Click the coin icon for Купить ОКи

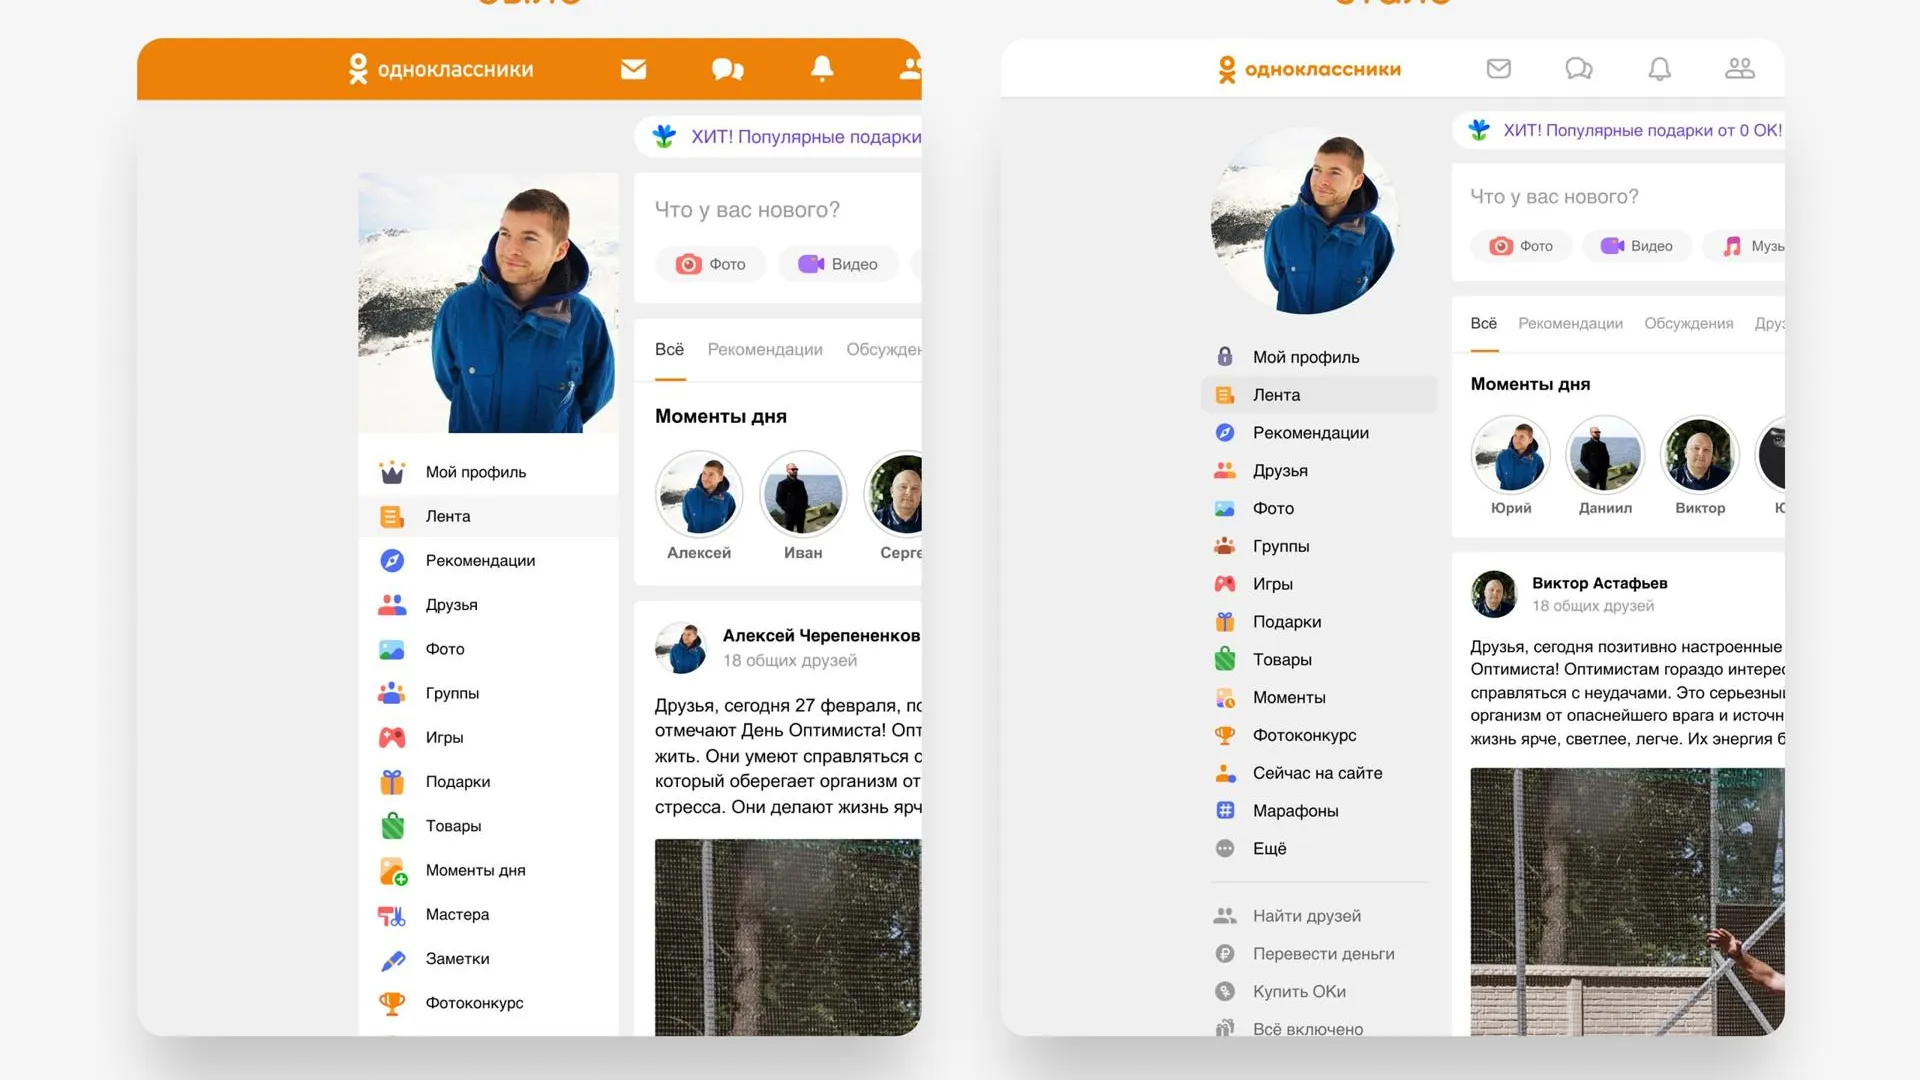(x=1225, y=991)
